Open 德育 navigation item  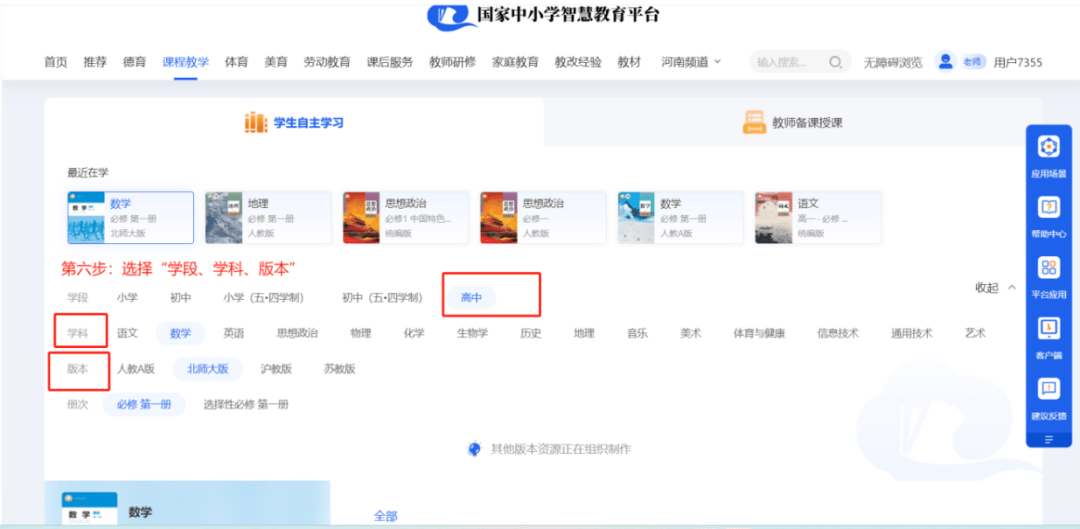coord(134,62)
